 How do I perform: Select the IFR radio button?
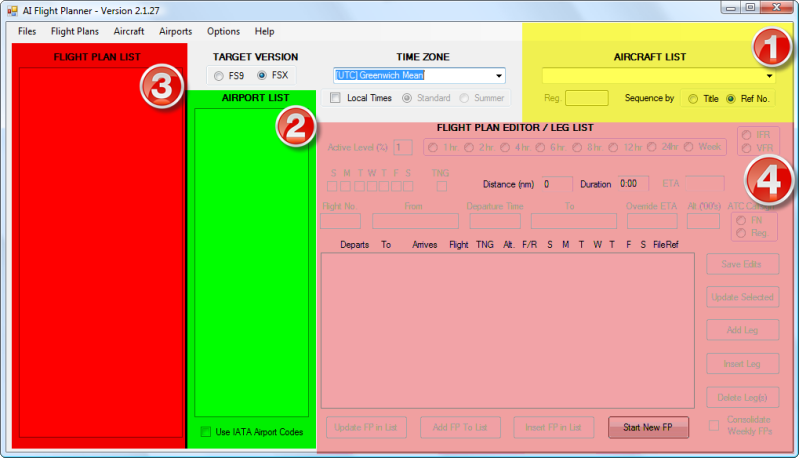747,135
